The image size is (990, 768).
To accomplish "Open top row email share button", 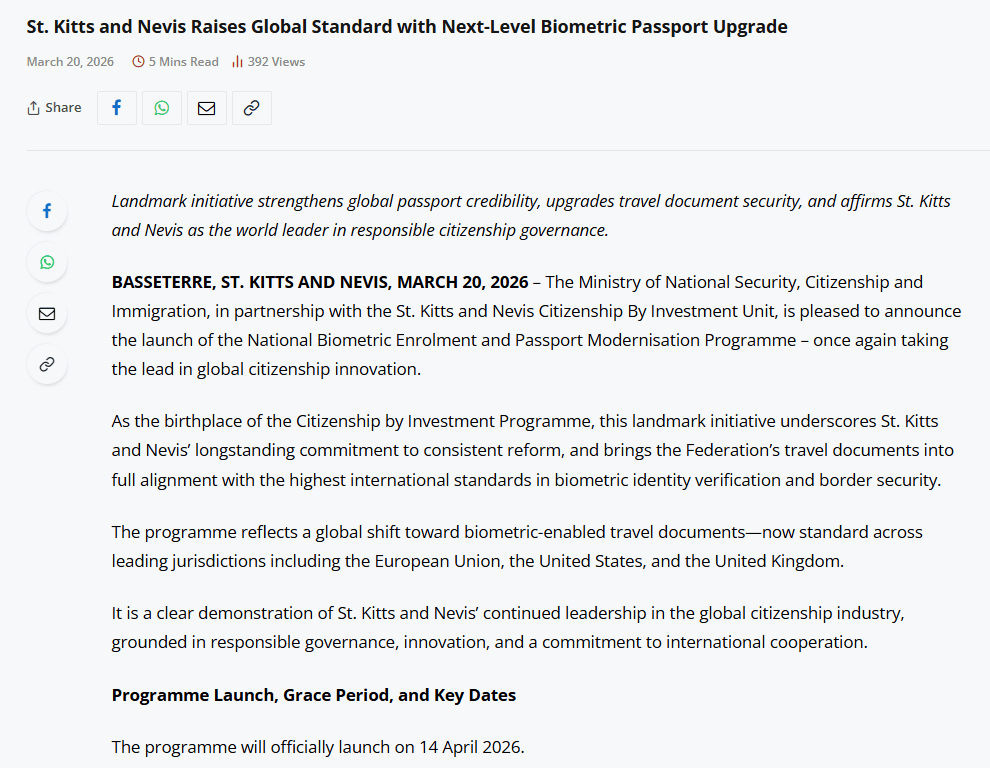I will pyautogui.click(x=207, y=108).
